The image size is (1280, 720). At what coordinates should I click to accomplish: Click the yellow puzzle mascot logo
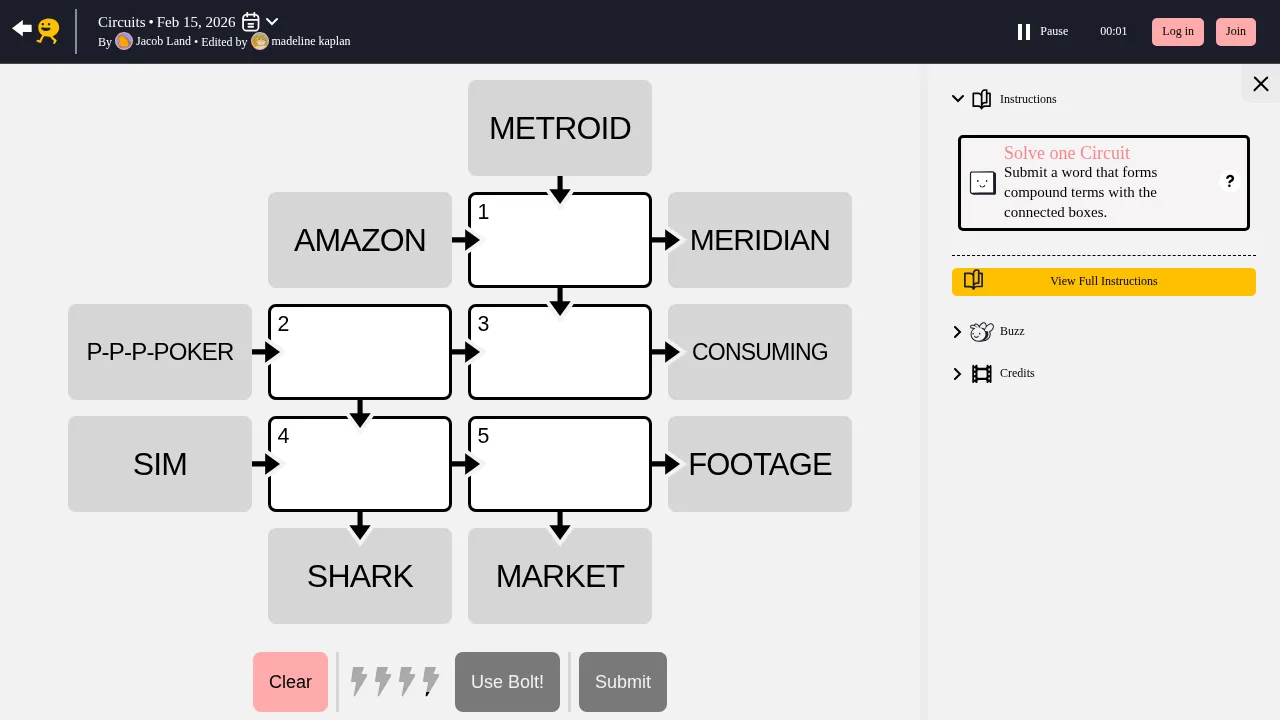click(48, 31)
